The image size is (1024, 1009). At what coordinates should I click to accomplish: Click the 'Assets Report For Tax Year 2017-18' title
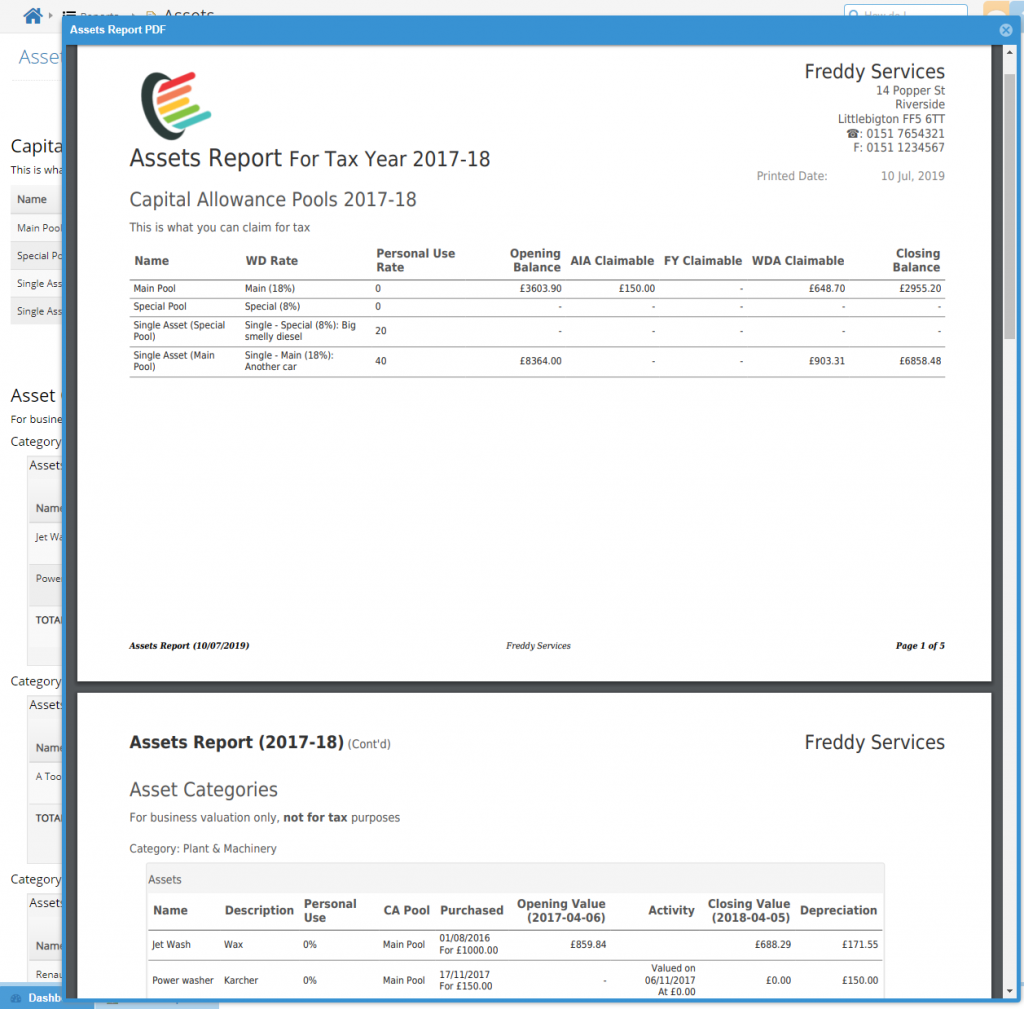click(x=310, y=159)
